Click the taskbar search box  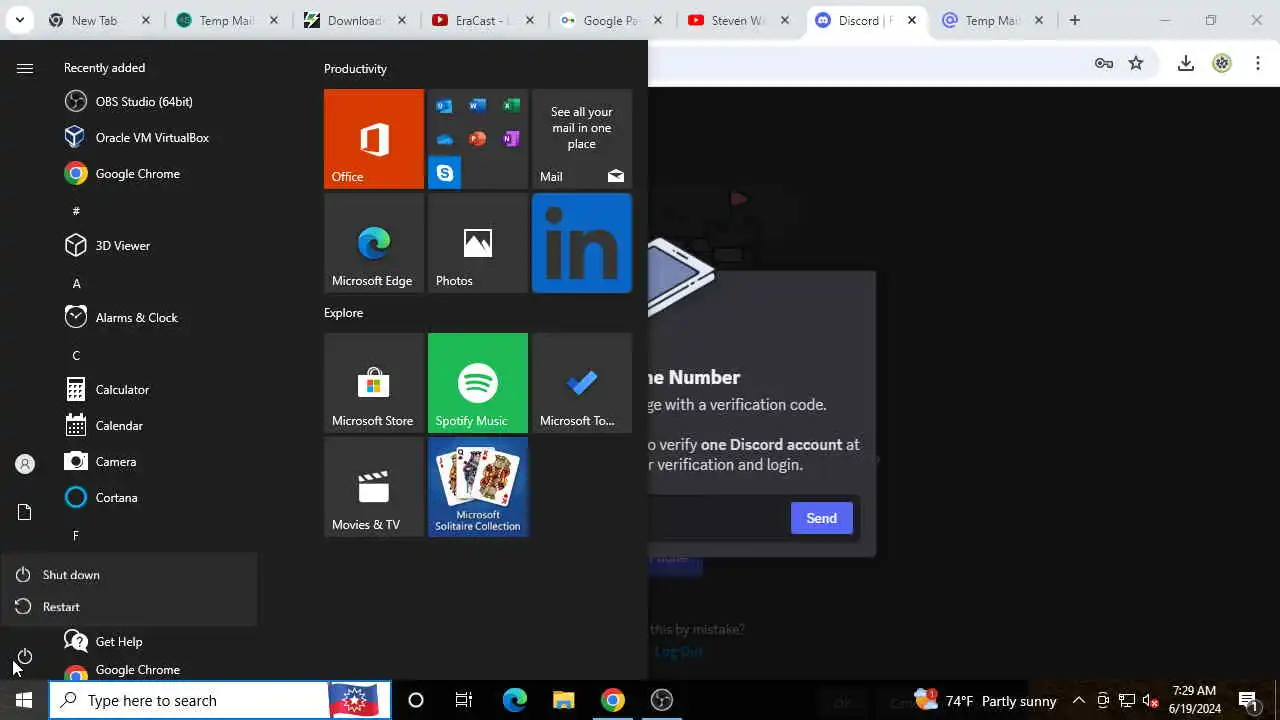220,700
